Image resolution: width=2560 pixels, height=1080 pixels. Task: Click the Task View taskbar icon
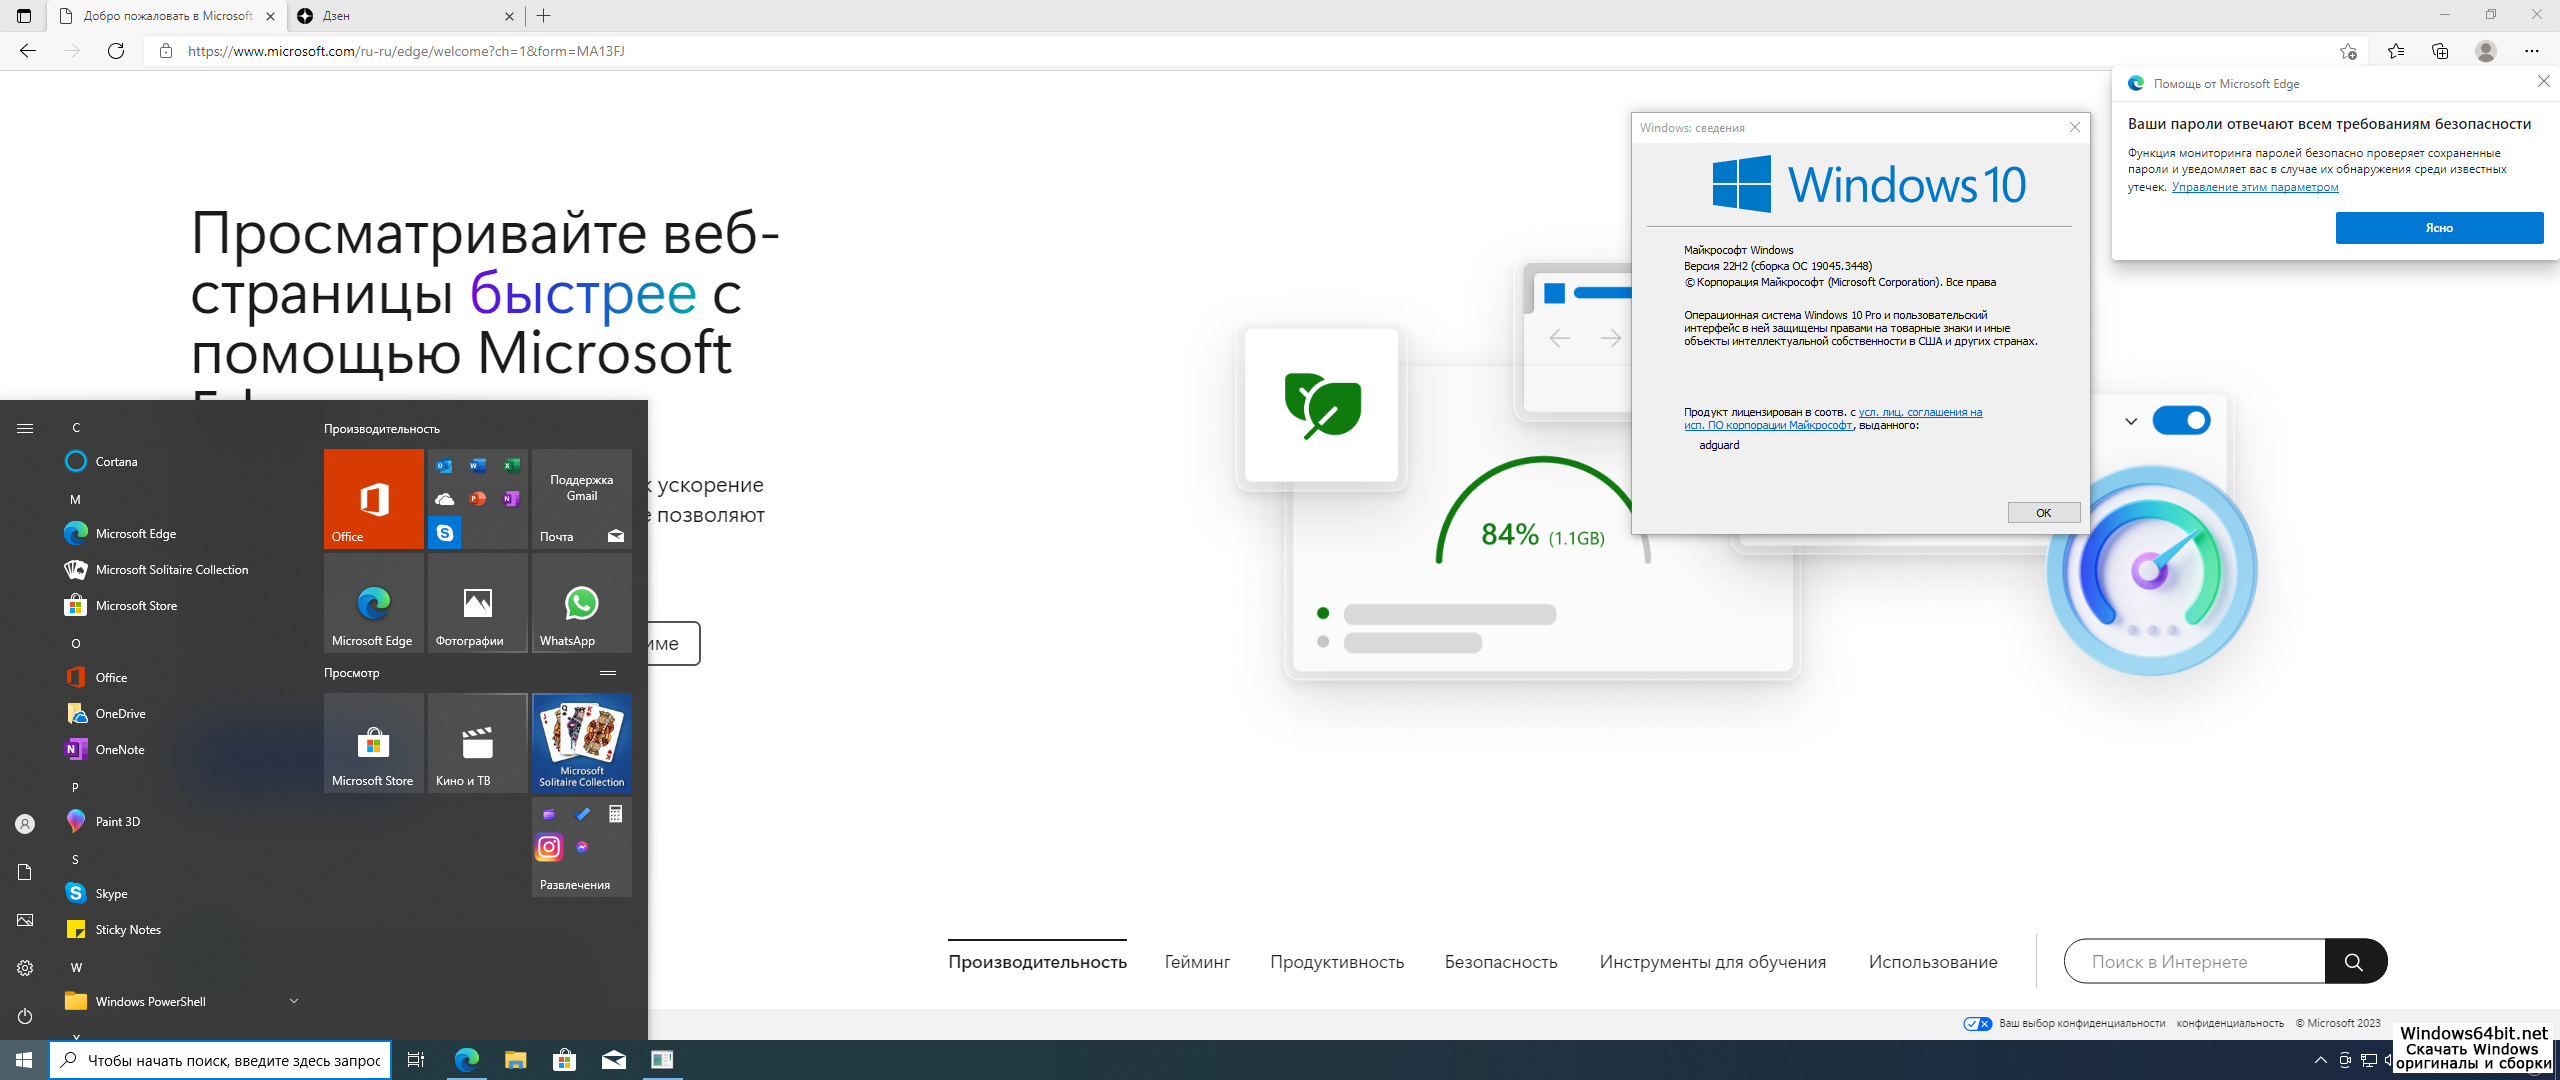click(x=416, y=1060)
